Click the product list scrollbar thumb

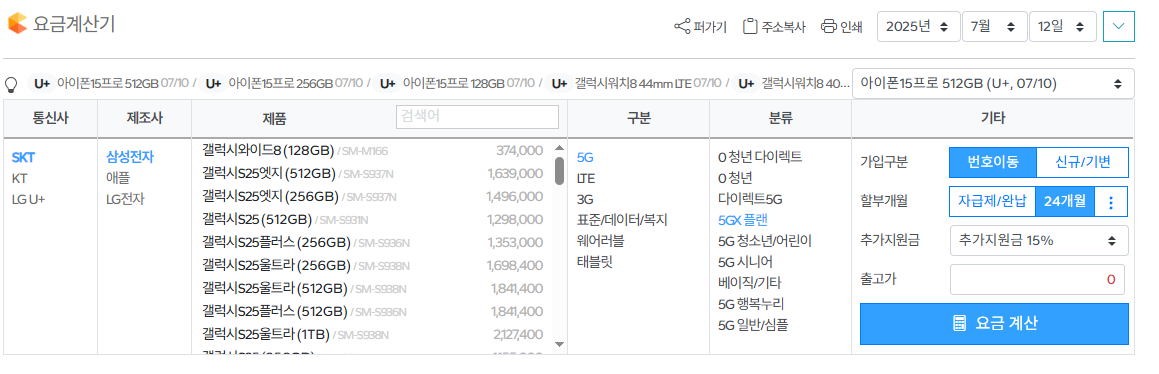560,171
